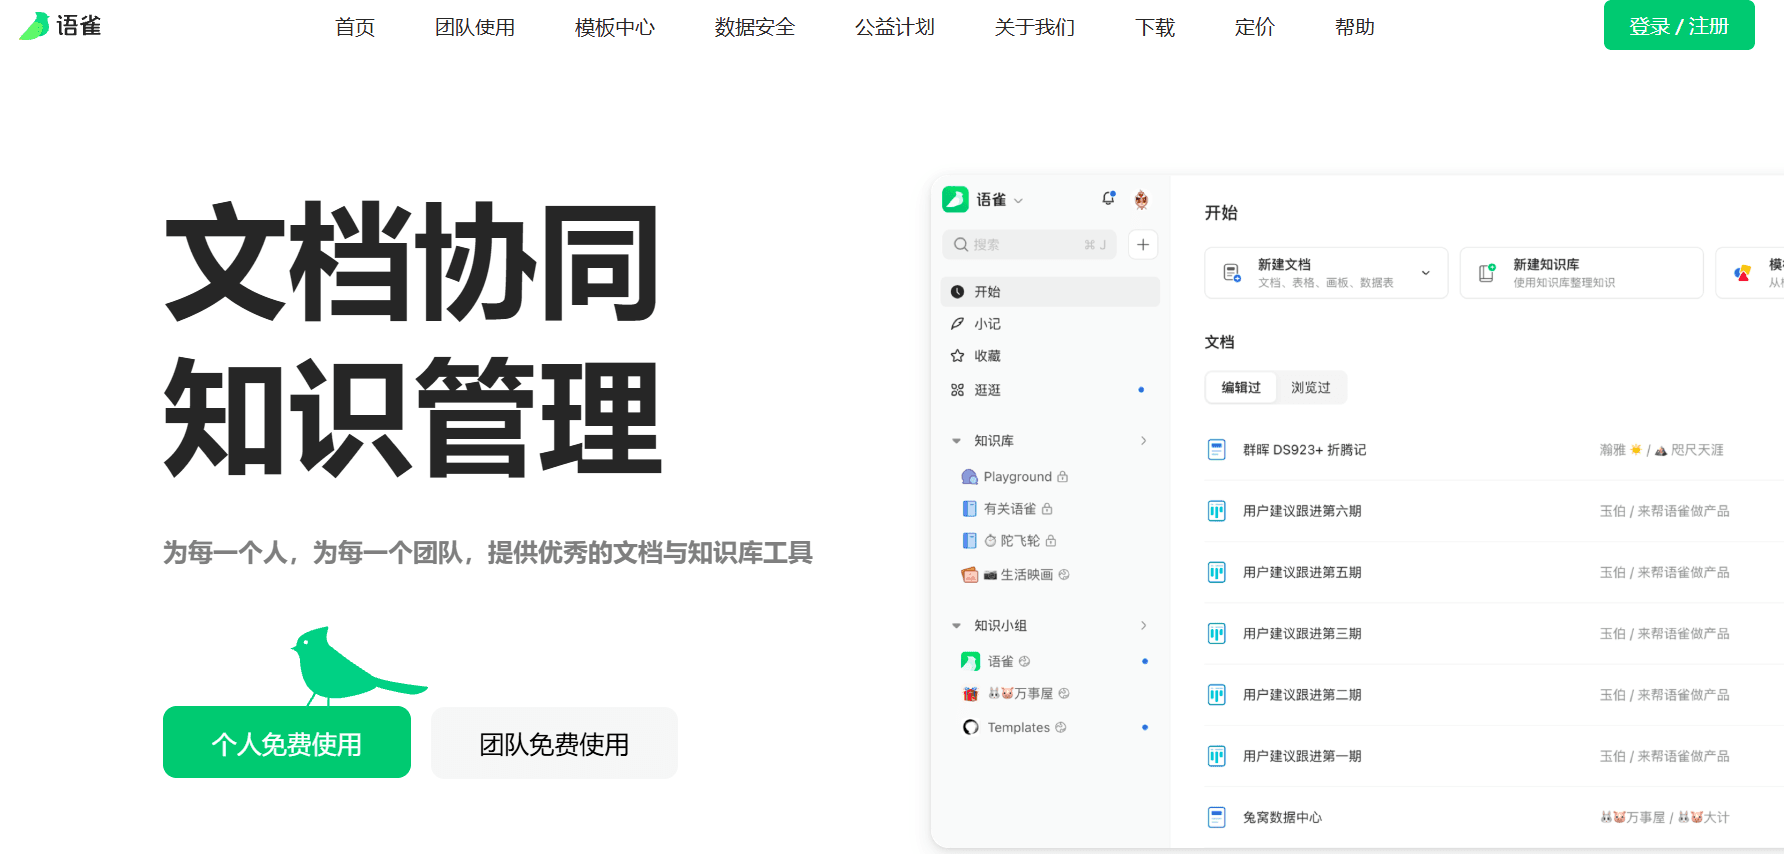
Task: Select 公益计划 in the navigation bar
Action: (895, 27)
